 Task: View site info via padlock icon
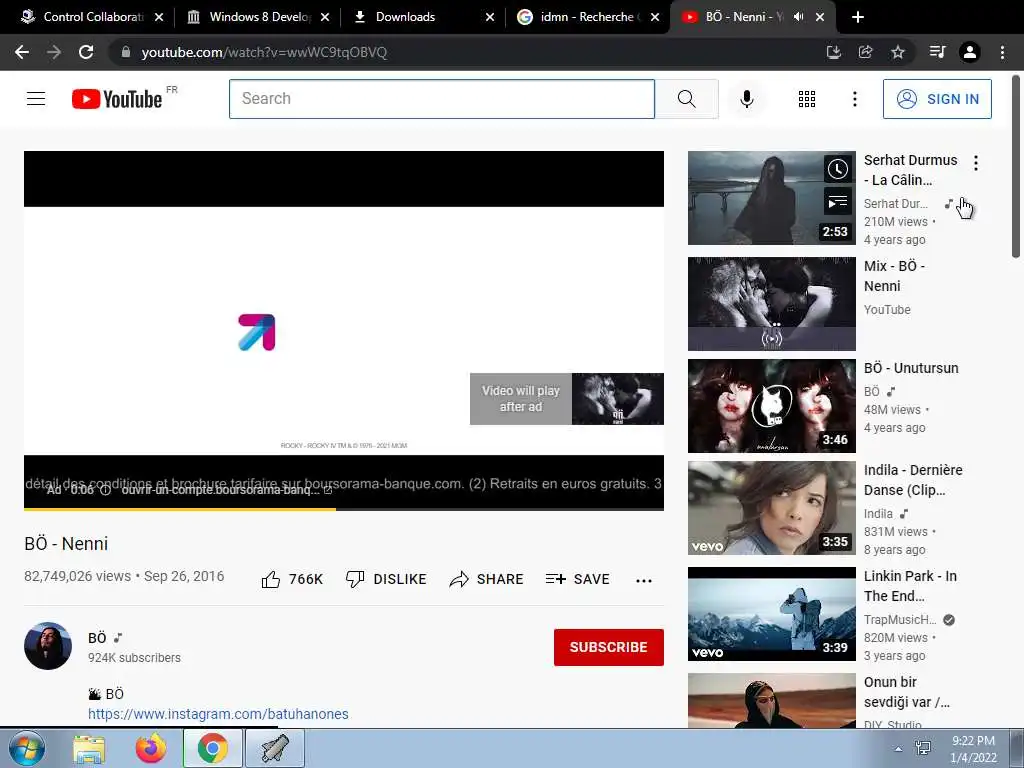point(125,52)
